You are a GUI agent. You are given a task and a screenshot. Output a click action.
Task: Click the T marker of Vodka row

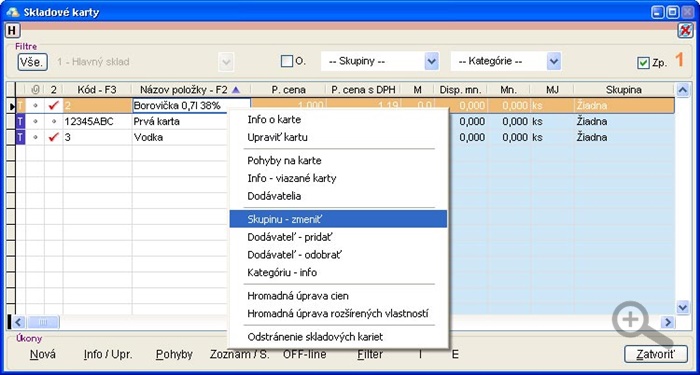click(20, 137)
